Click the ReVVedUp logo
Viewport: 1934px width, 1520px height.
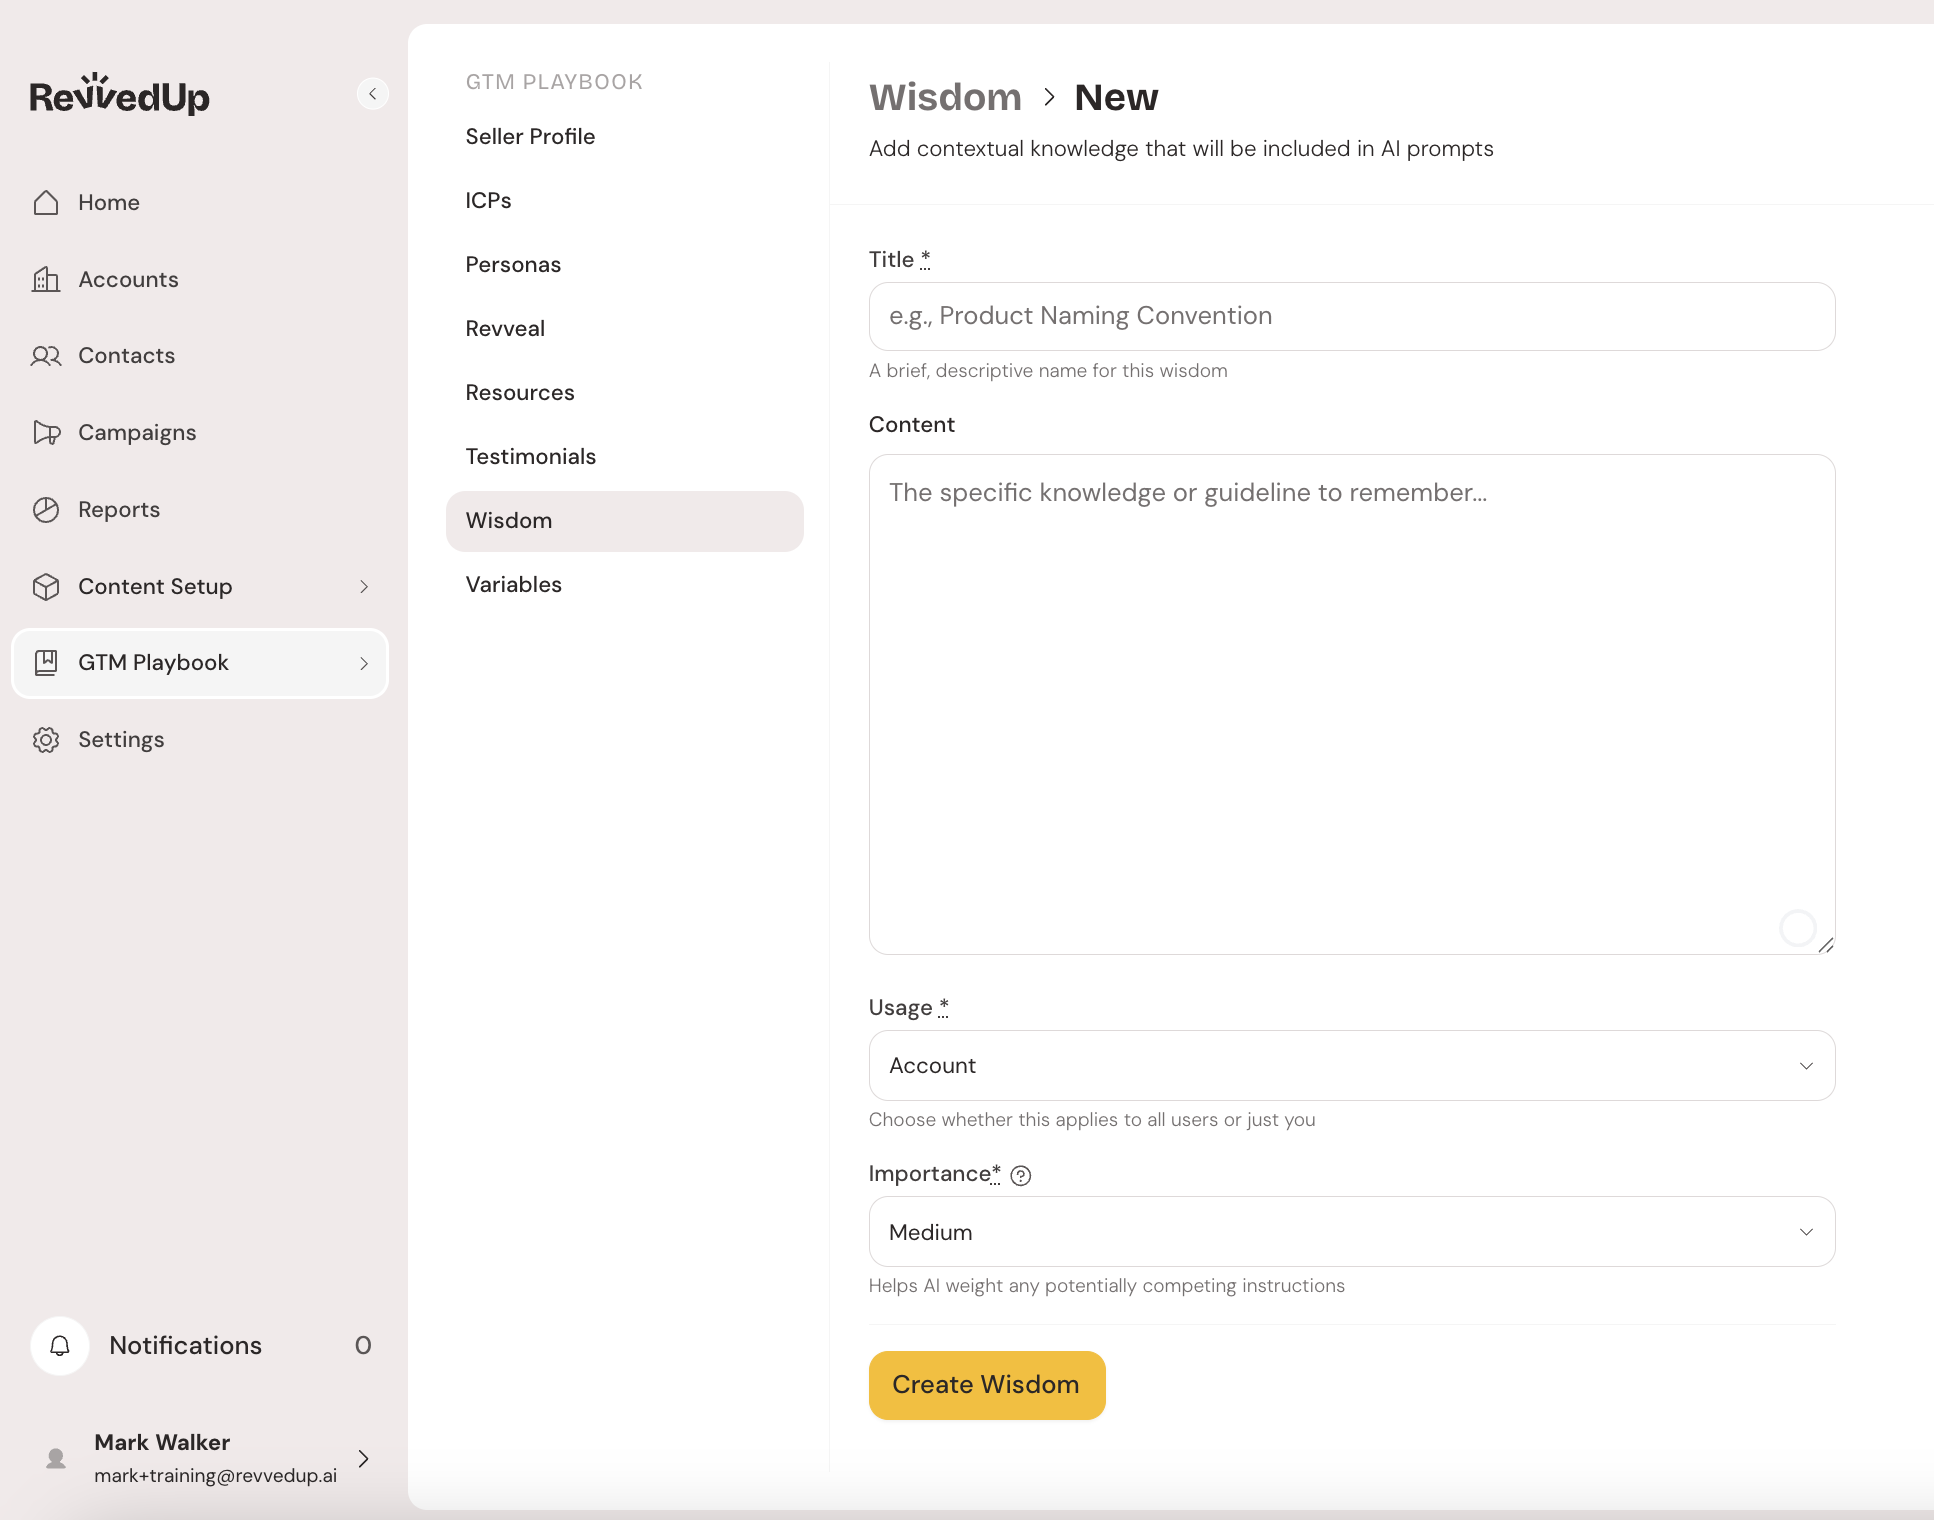pyautogui.click(x=120, y=95)
